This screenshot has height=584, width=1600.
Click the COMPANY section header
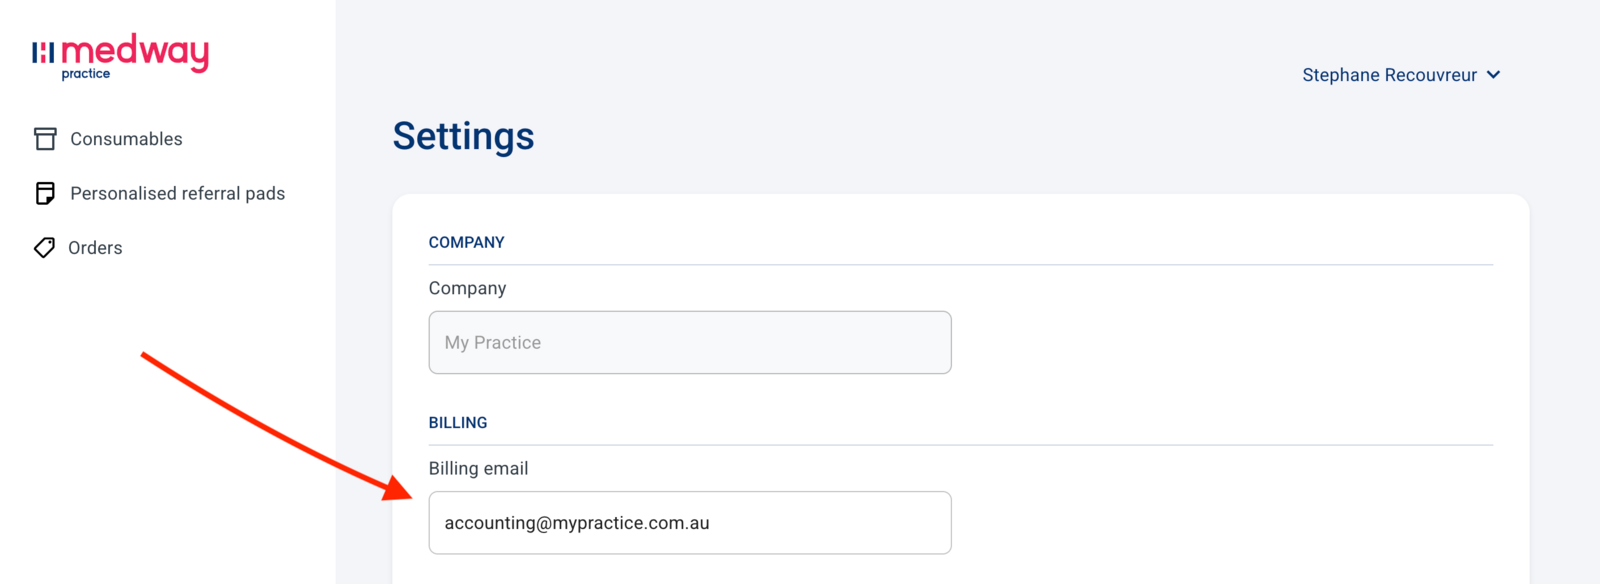466,242
